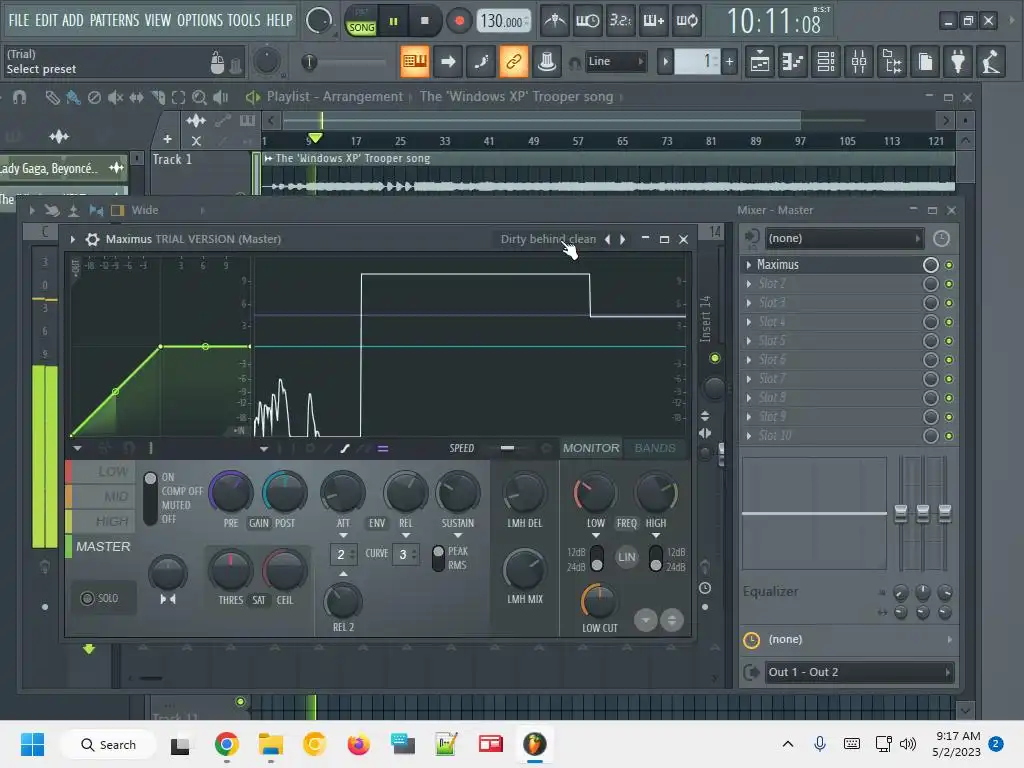Image resolution: width=1024 pixels, height=768 pixels.
Task: Toggle typing keyboard to piano icon
Action: [x=415, y=61]
